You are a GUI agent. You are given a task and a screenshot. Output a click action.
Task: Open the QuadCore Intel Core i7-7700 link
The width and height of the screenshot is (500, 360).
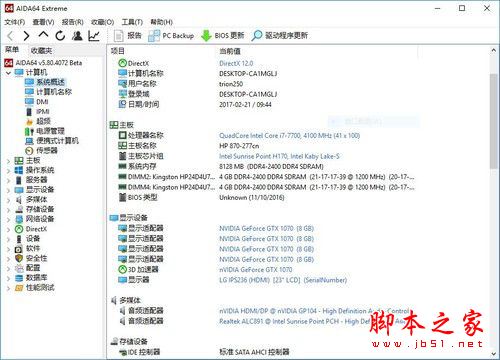[x=289, y=136]
